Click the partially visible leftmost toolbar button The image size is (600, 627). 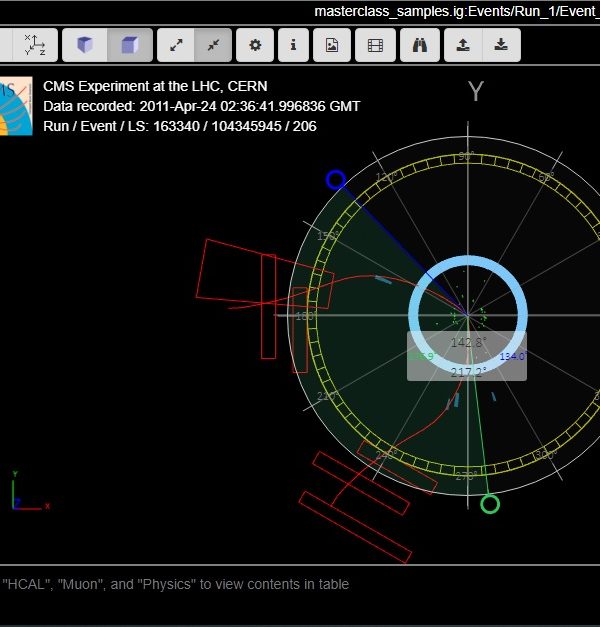(x=6, y=45)
